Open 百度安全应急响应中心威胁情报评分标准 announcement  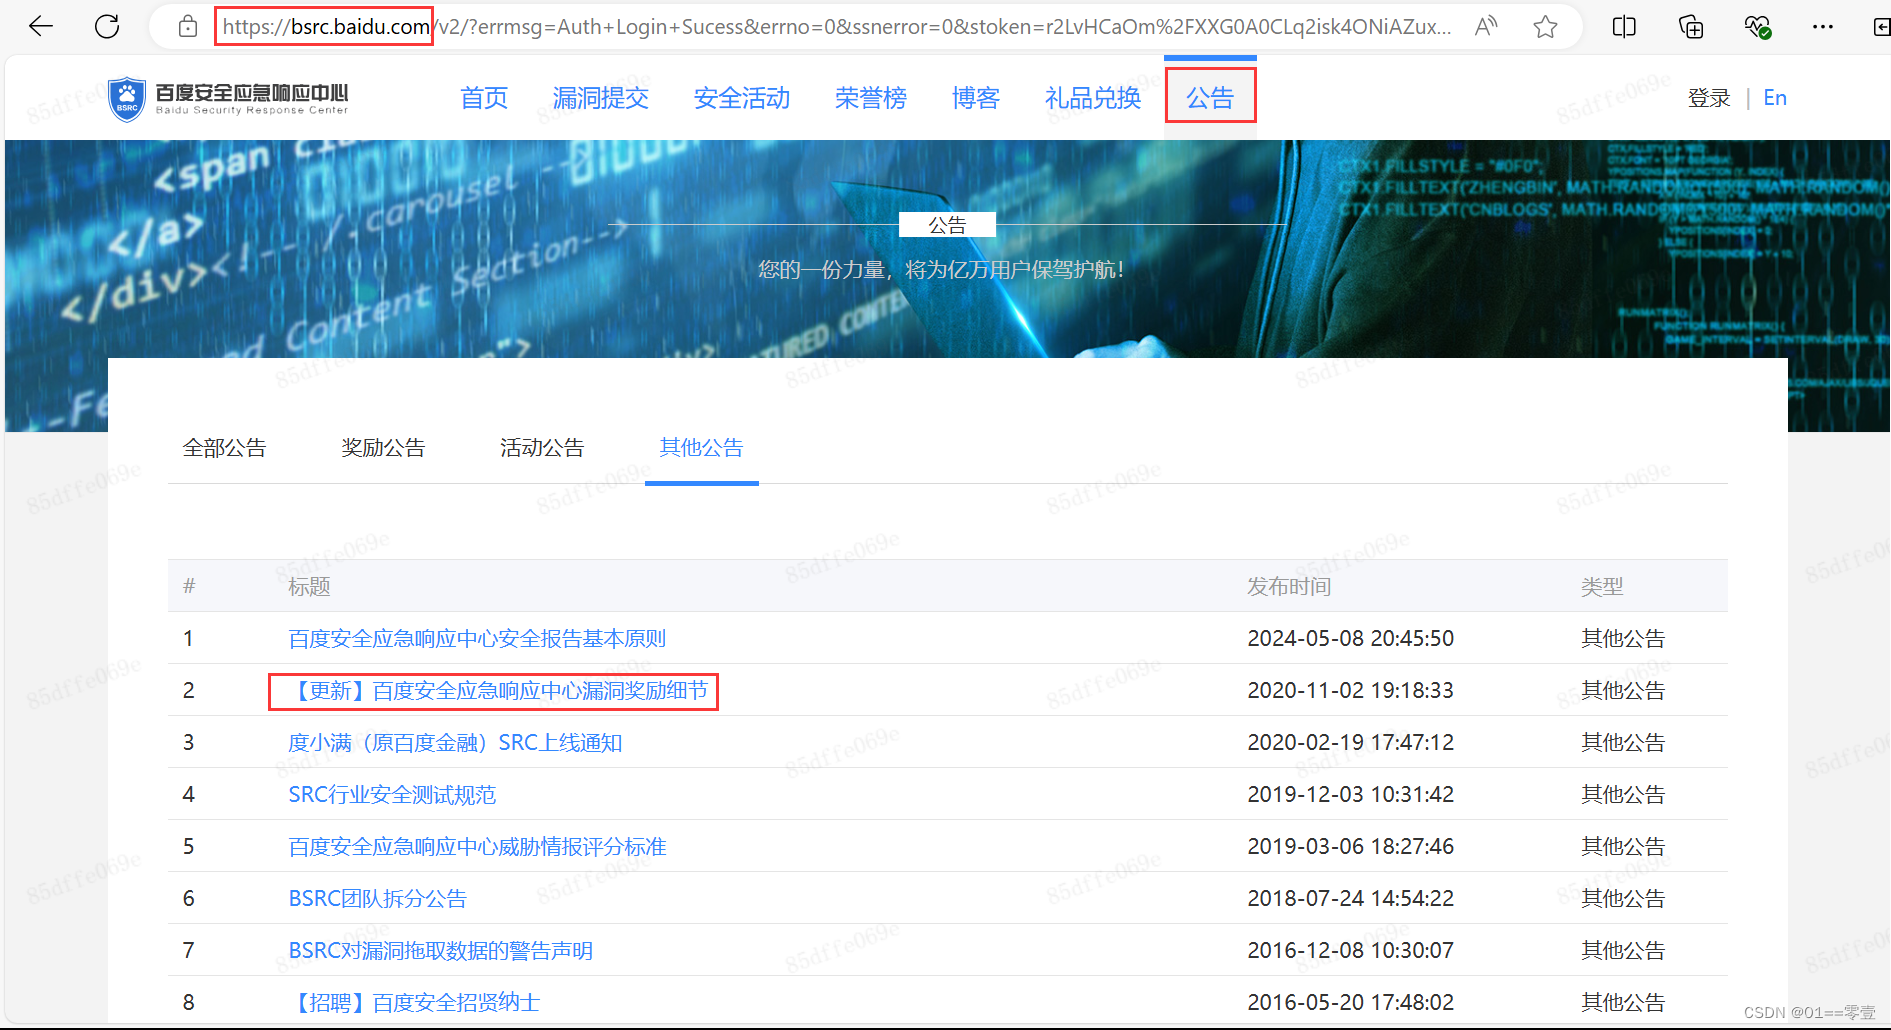pyautogui.click(x=477, y=847)
